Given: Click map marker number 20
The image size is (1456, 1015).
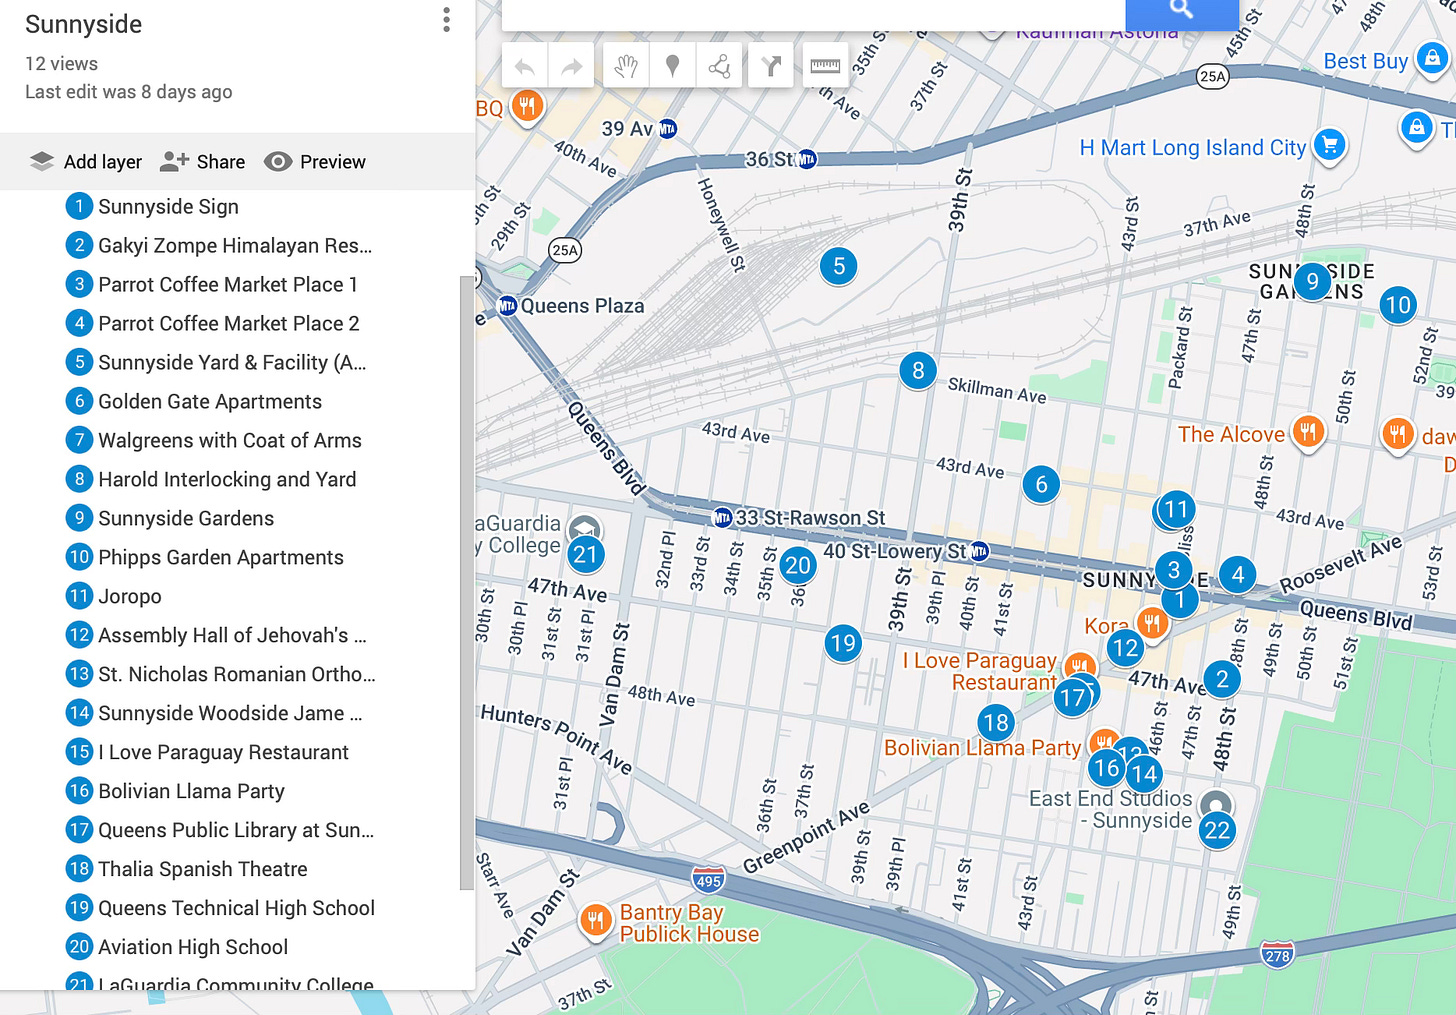Looking at the screenshot, I should pyautogui.click(x=798, y=566).
